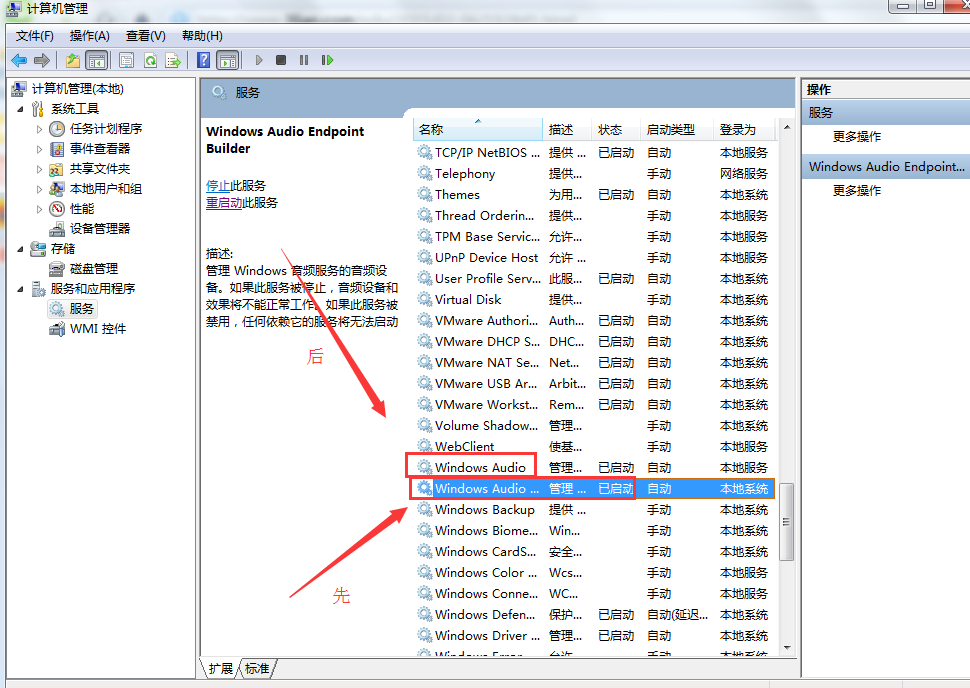Sort services by the 名称 column header

click(478, 129)
